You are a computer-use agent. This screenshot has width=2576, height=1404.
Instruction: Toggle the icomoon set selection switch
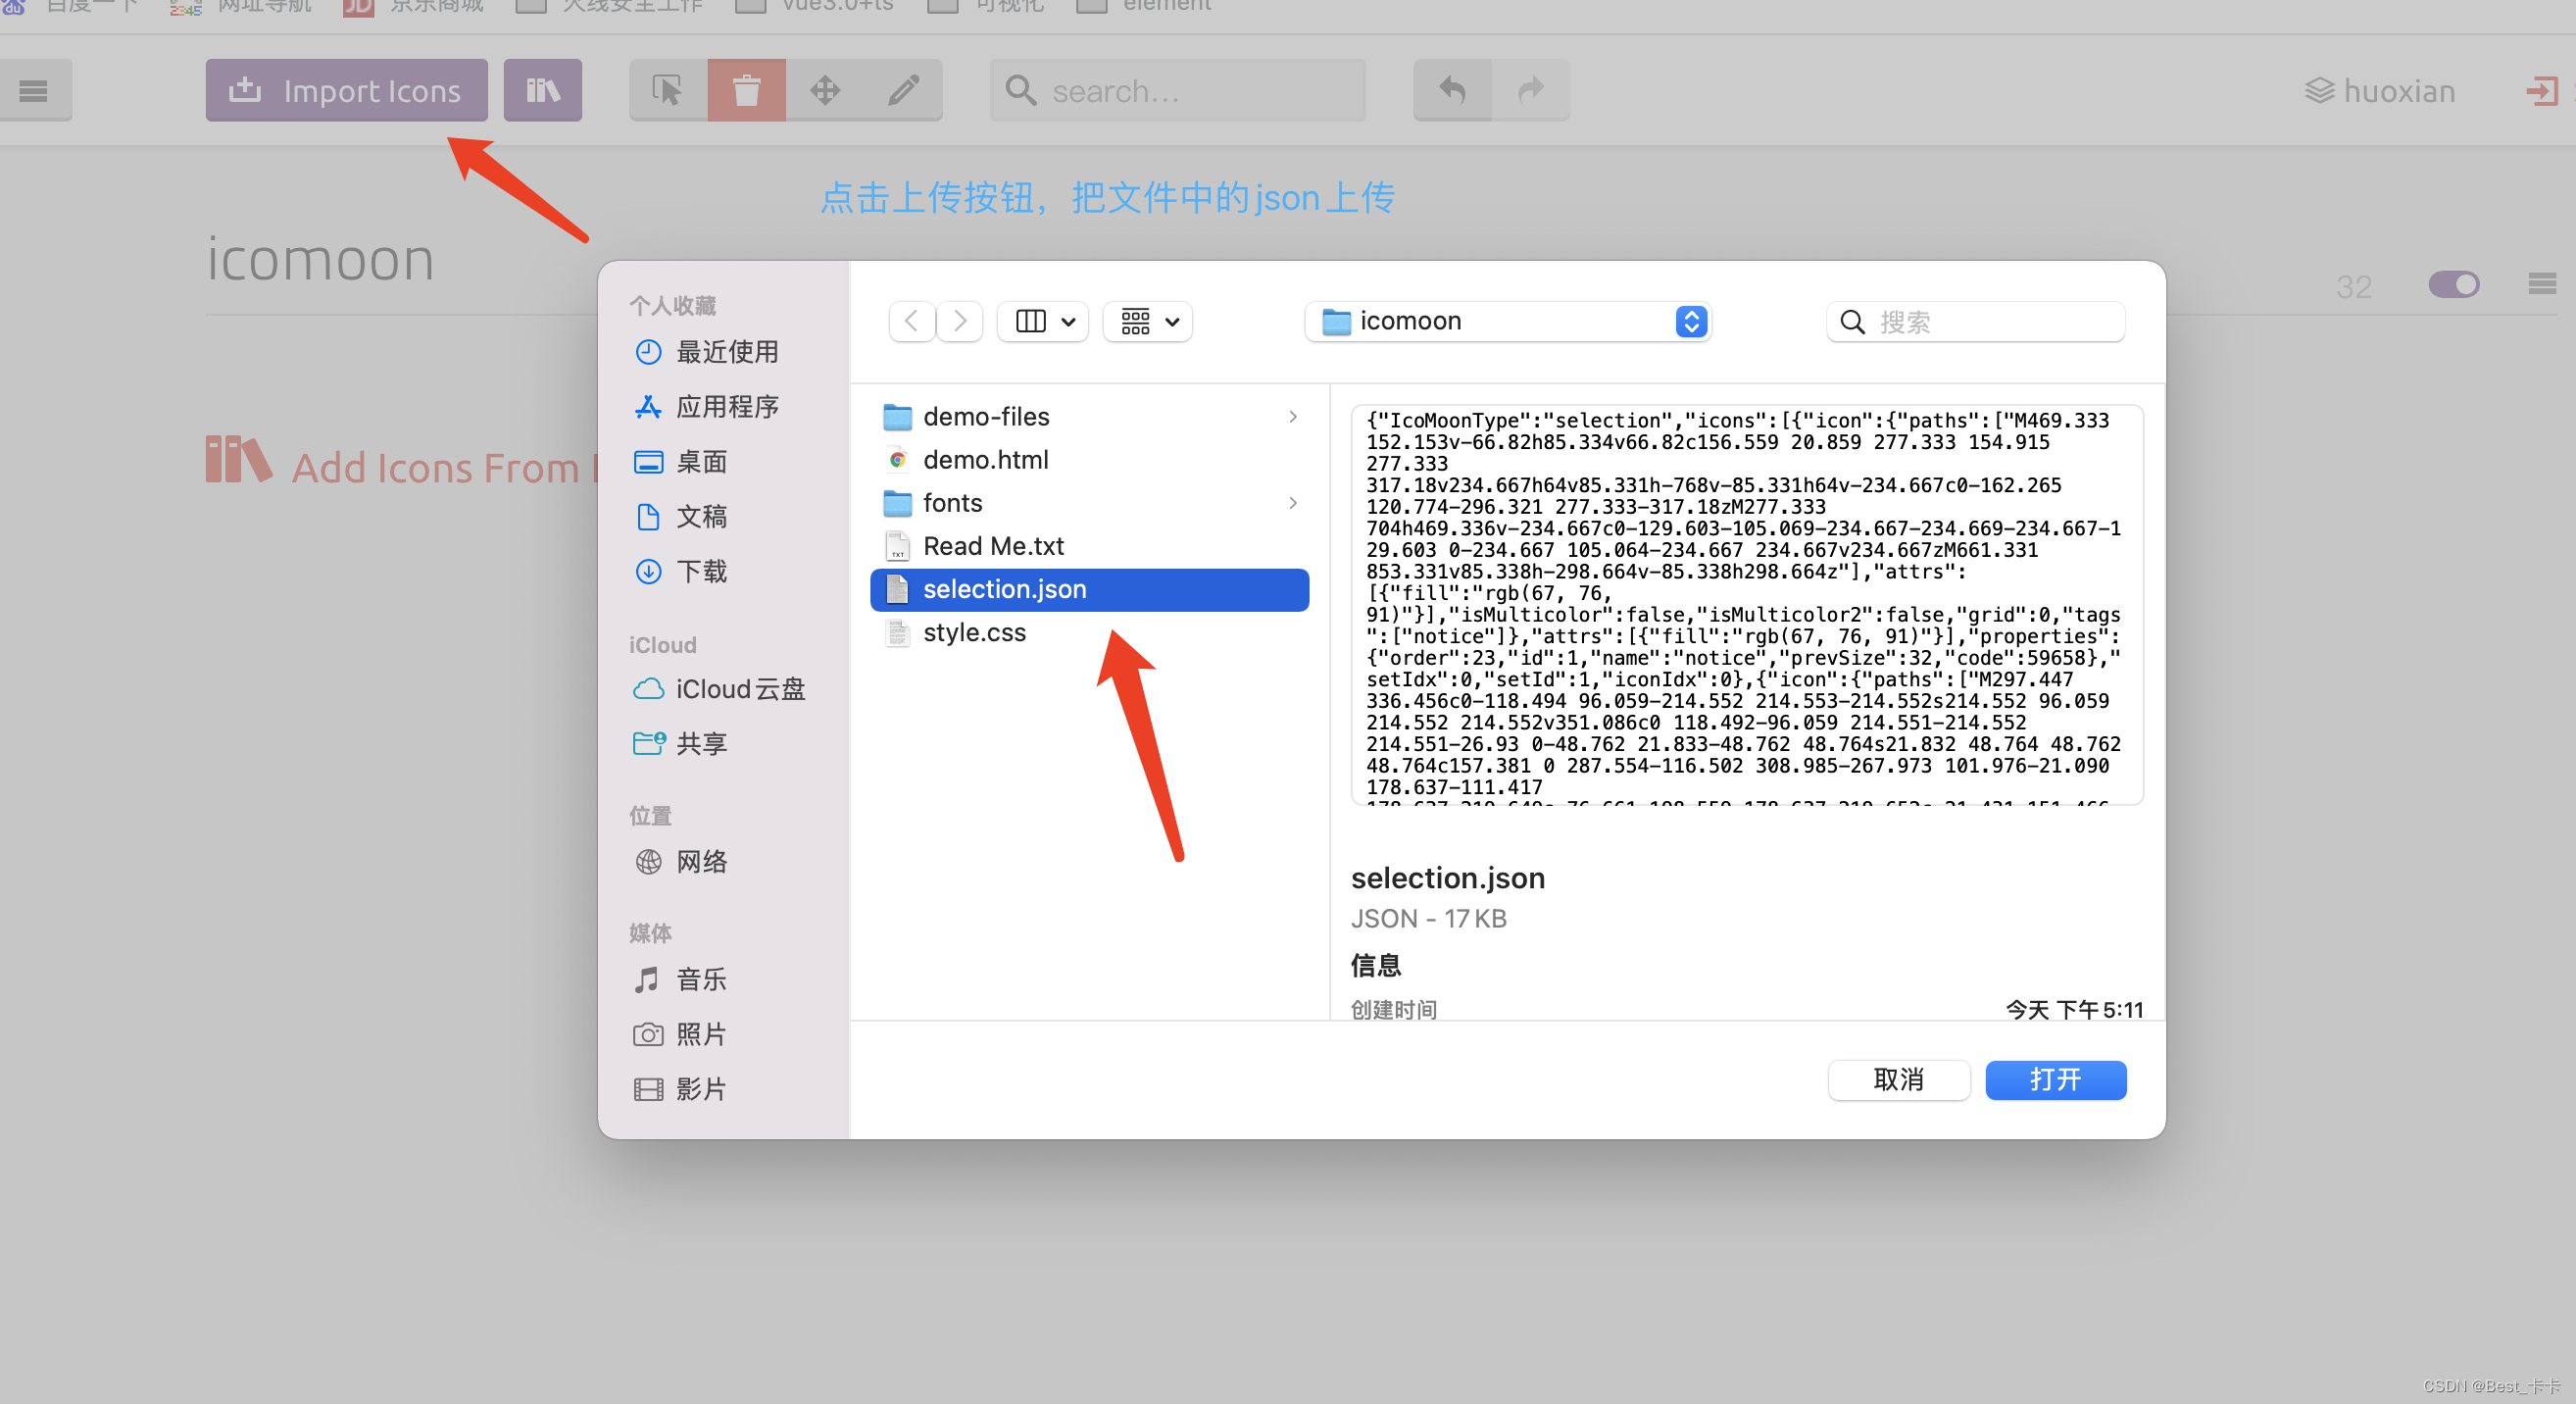point(2453,285)
